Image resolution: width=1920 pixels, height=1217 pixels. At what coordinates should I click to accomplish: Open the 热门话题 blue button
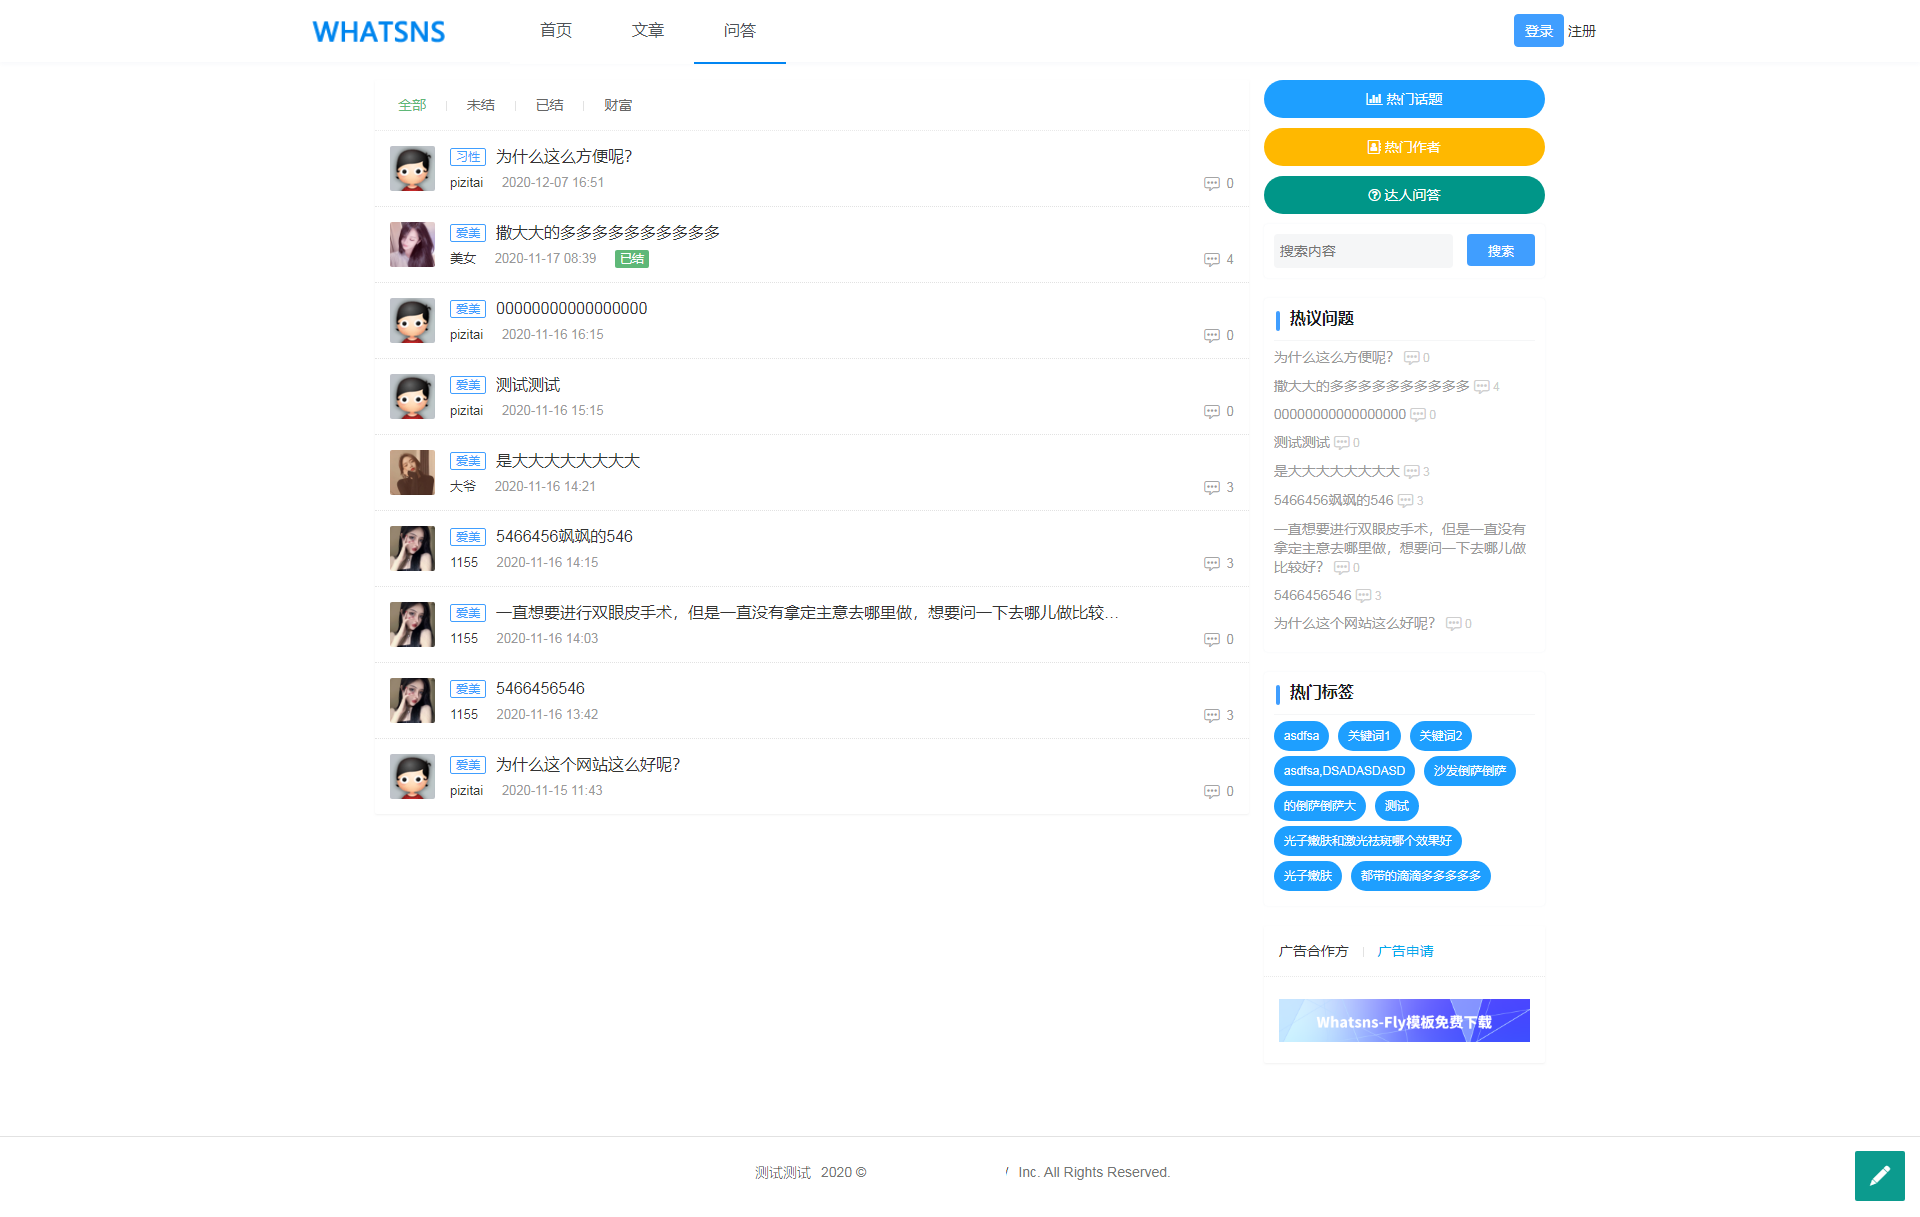point(1403,99)
